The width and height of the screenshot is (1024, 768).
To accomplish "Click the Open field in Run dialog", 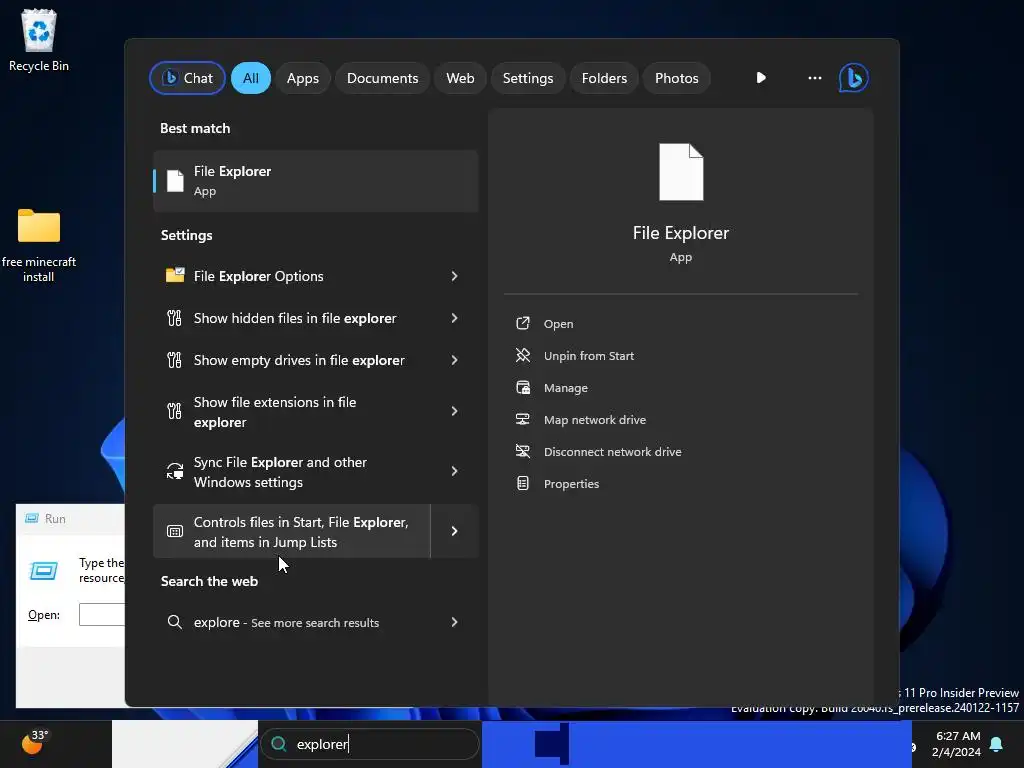I will tap(102, 615).
